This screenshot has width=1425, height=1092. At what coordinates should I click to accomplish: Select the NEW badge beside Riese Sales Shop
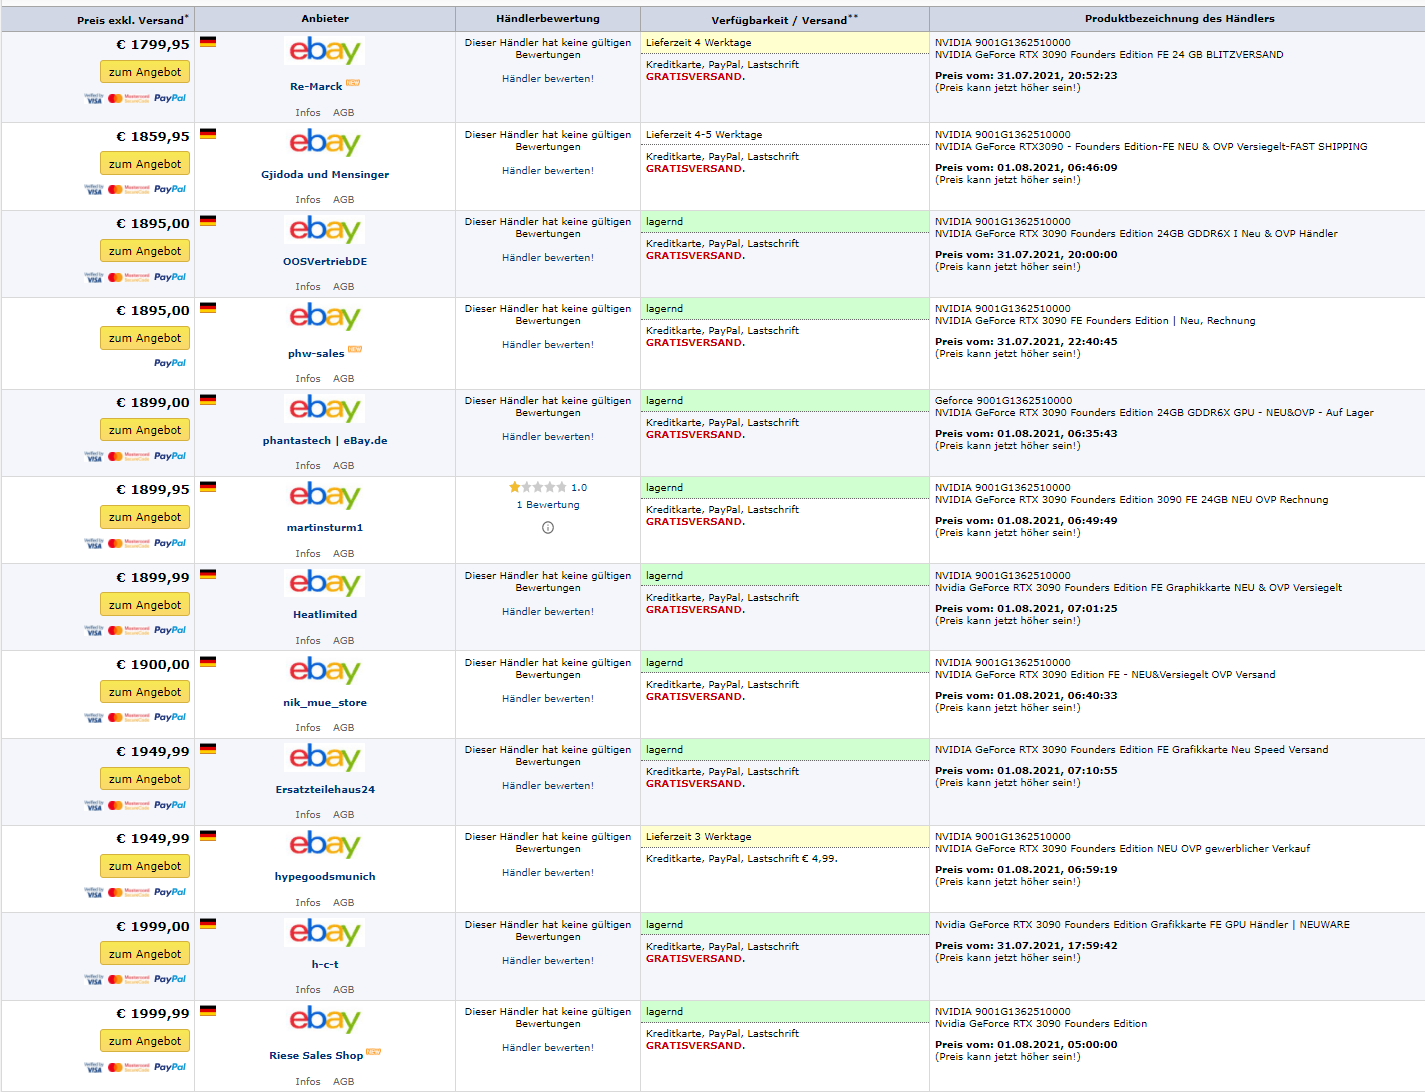374,1052
